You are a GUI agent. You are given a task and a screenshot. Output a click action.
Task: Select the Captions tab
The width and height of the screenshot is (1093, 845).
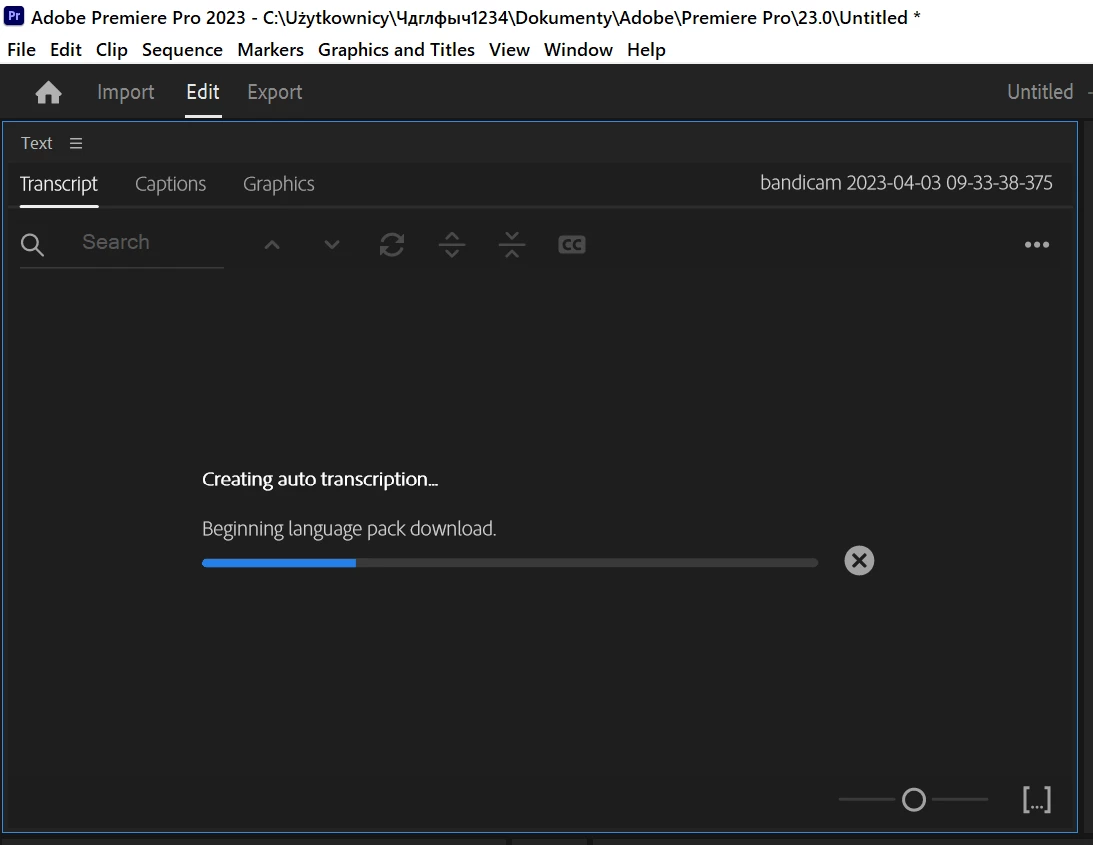[x=170, y=184]
